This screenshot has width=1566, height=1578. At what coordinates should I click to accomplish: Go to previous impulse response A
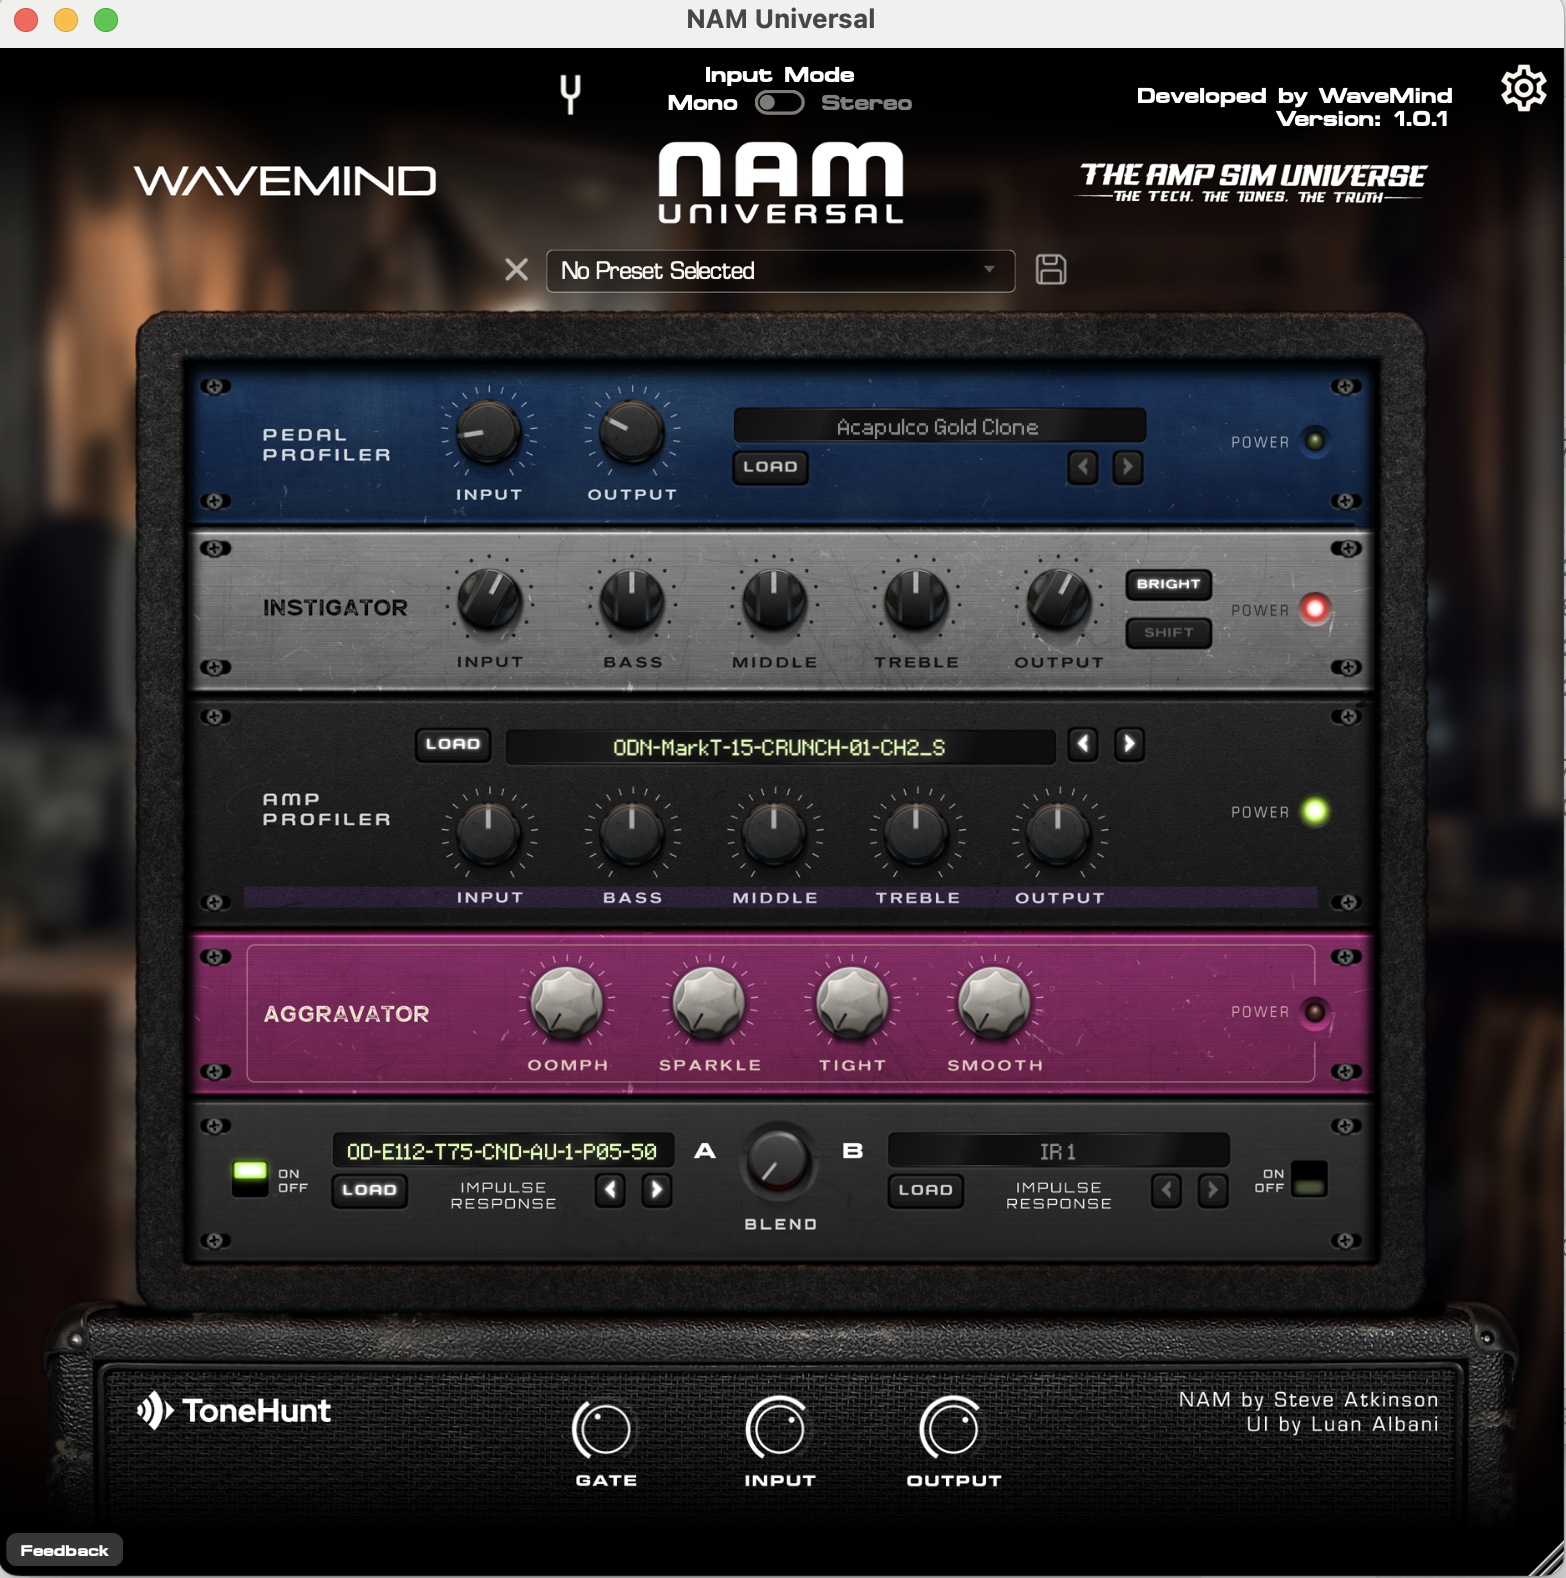coord(610,1190)
